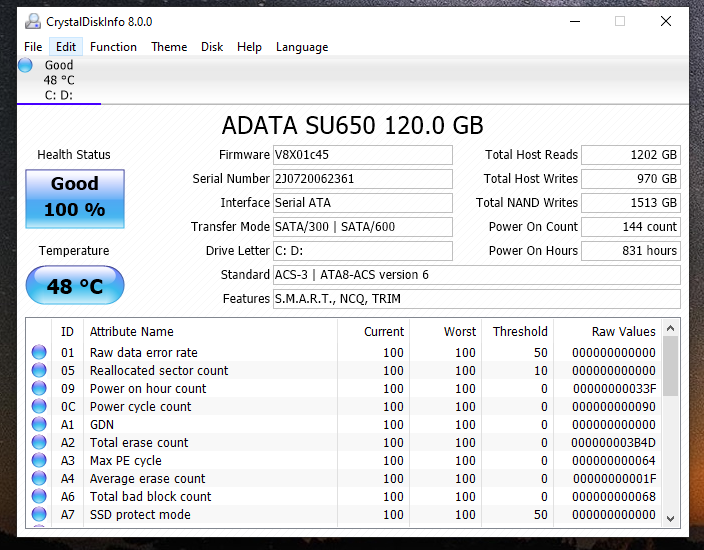Viewport: 704px width, 550px height.
Task: Click status orb for Raw data error rate
Action: (39, 352)
